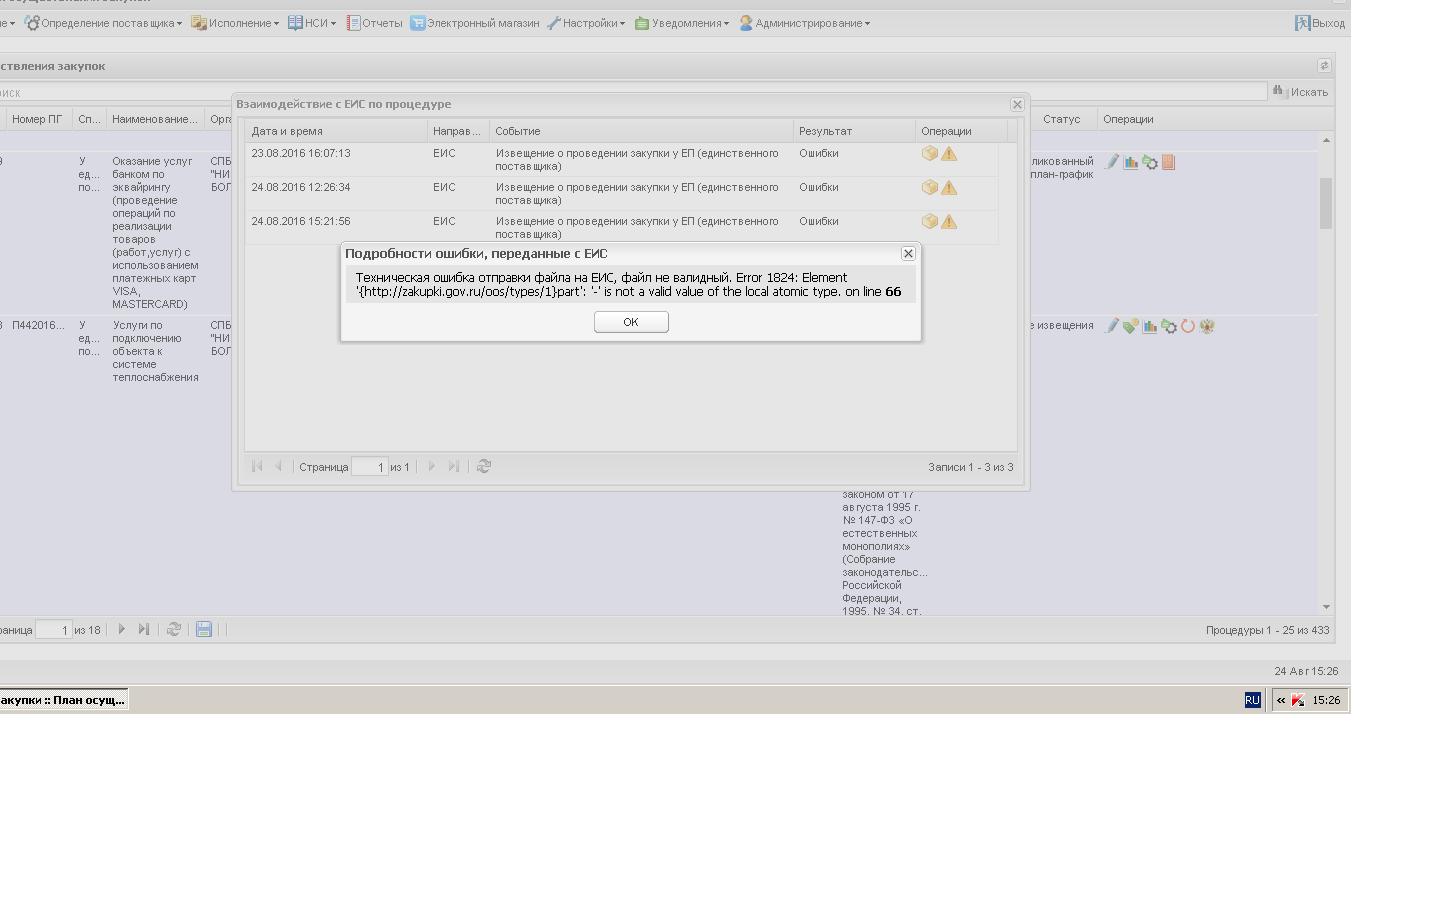Image resolution: width=1440 pixels, height=900 pixels.
Task: Click OK in the error details dialog
Action: [631, 322]
